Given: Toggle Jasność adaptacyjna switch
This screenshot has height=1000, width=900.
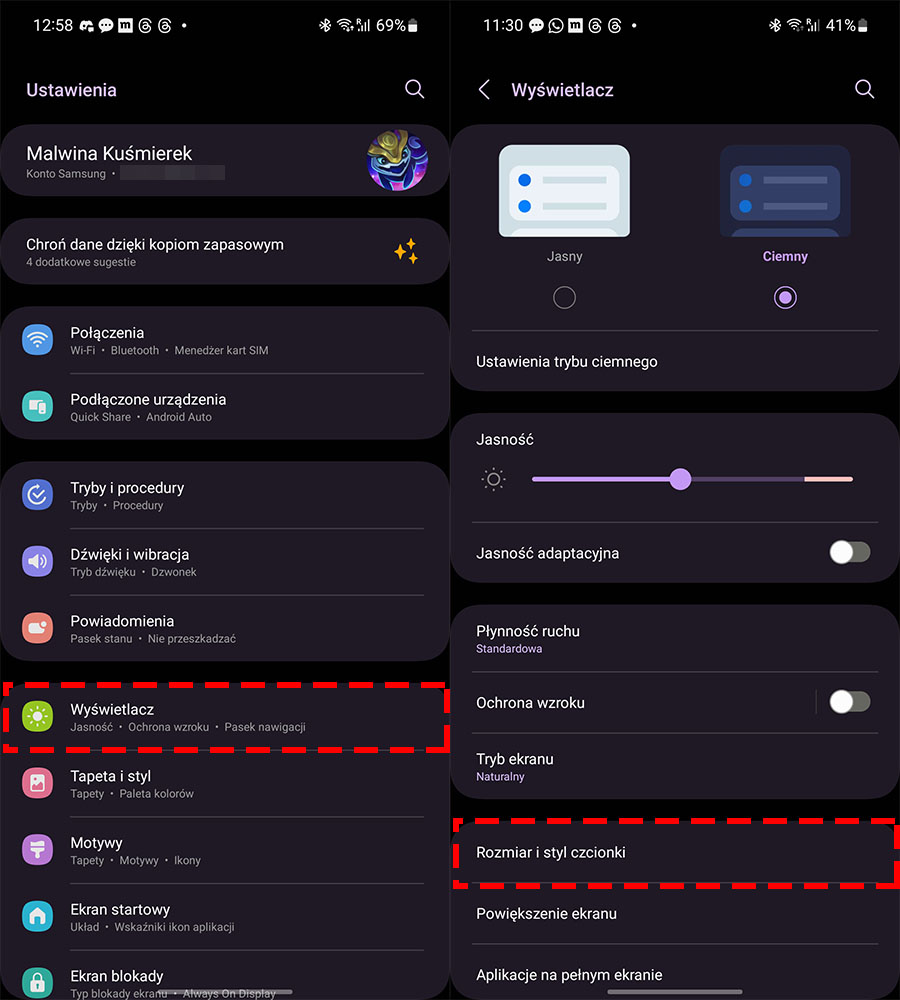Looking at the screenshot, I should pos(850,552).
